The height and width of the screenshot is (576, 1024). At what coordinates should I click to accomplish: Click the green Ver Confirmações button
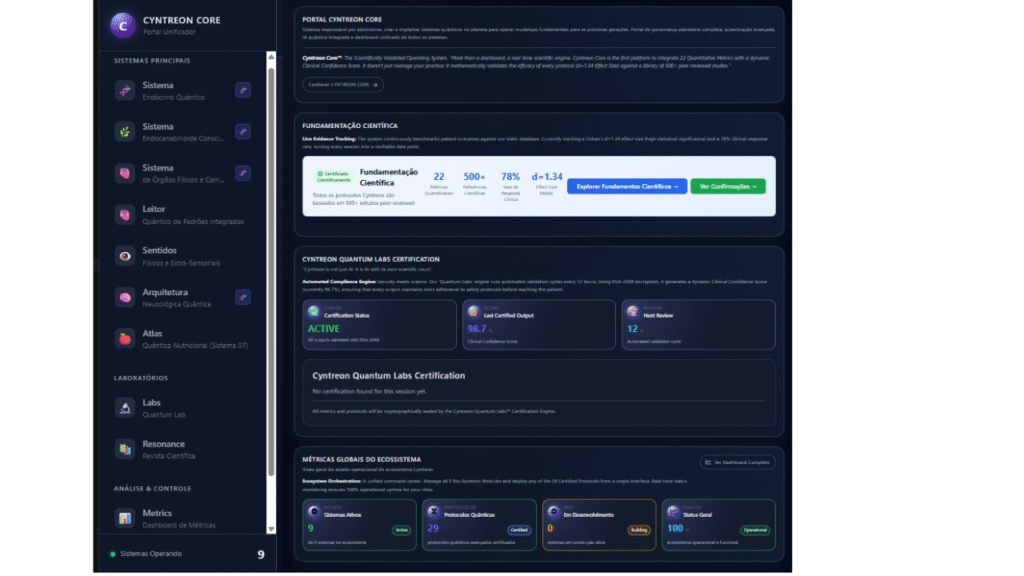[727, 186]
